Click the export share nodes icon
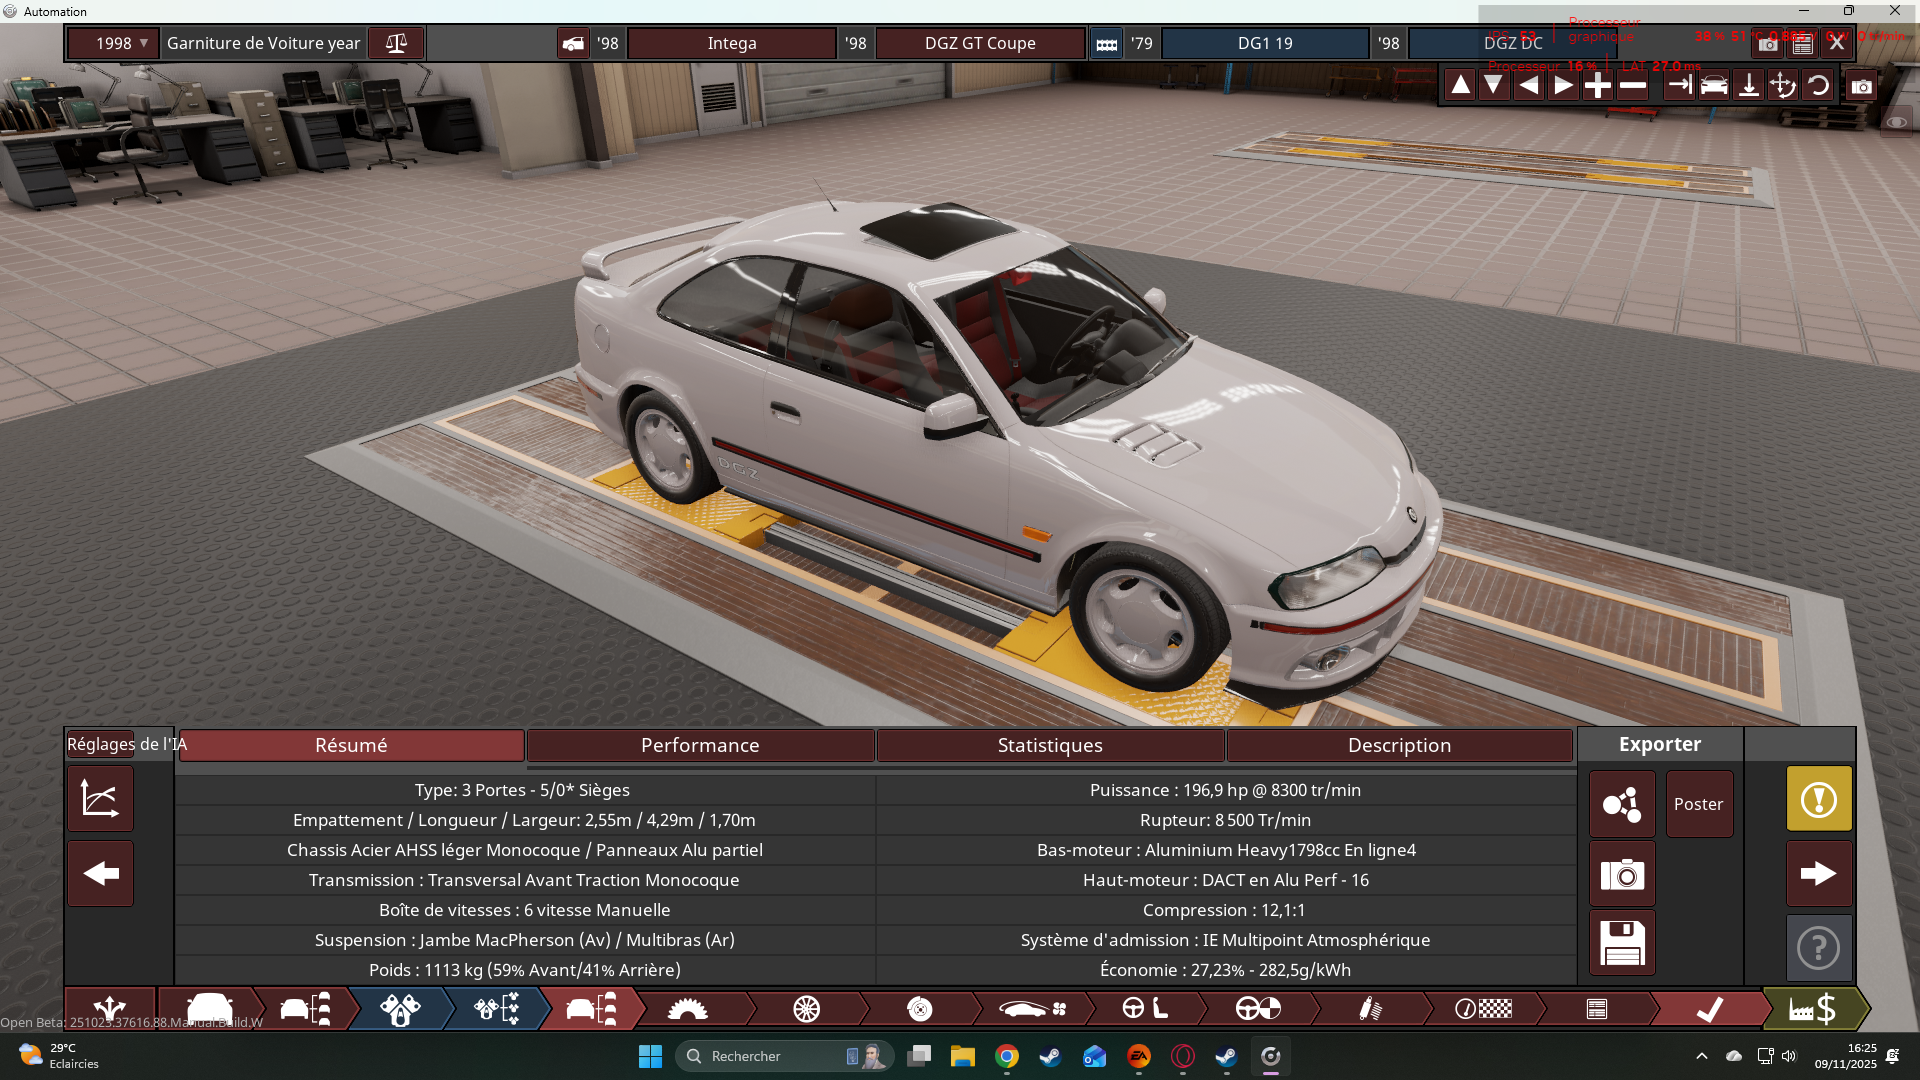This screenshot has height=1080, width=1920. [1621, 804]
